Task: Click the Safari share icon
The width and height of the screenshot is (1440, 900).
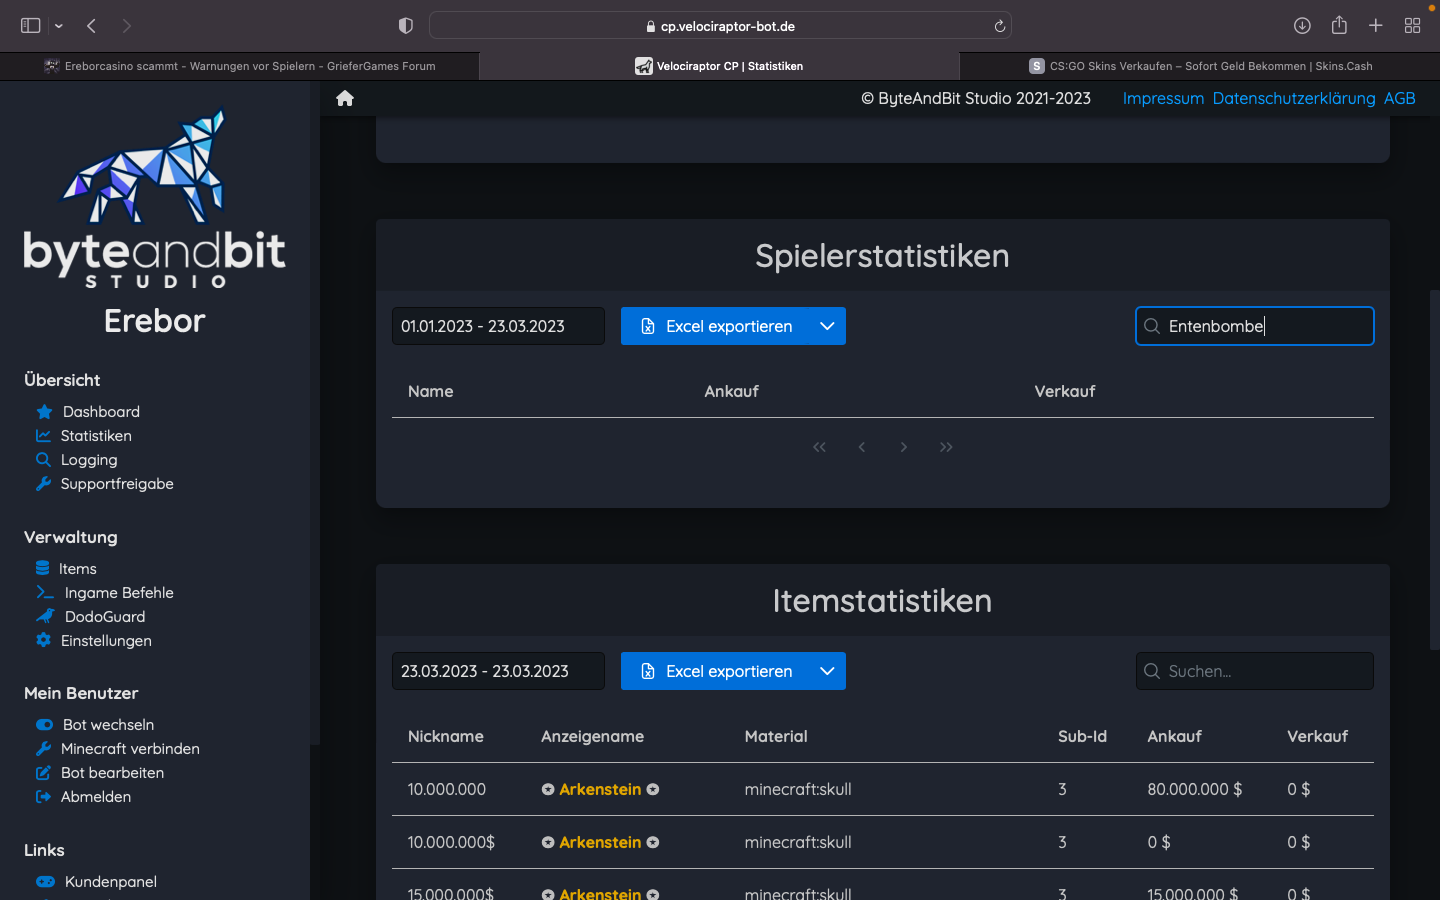Action: coord(1339,26)
